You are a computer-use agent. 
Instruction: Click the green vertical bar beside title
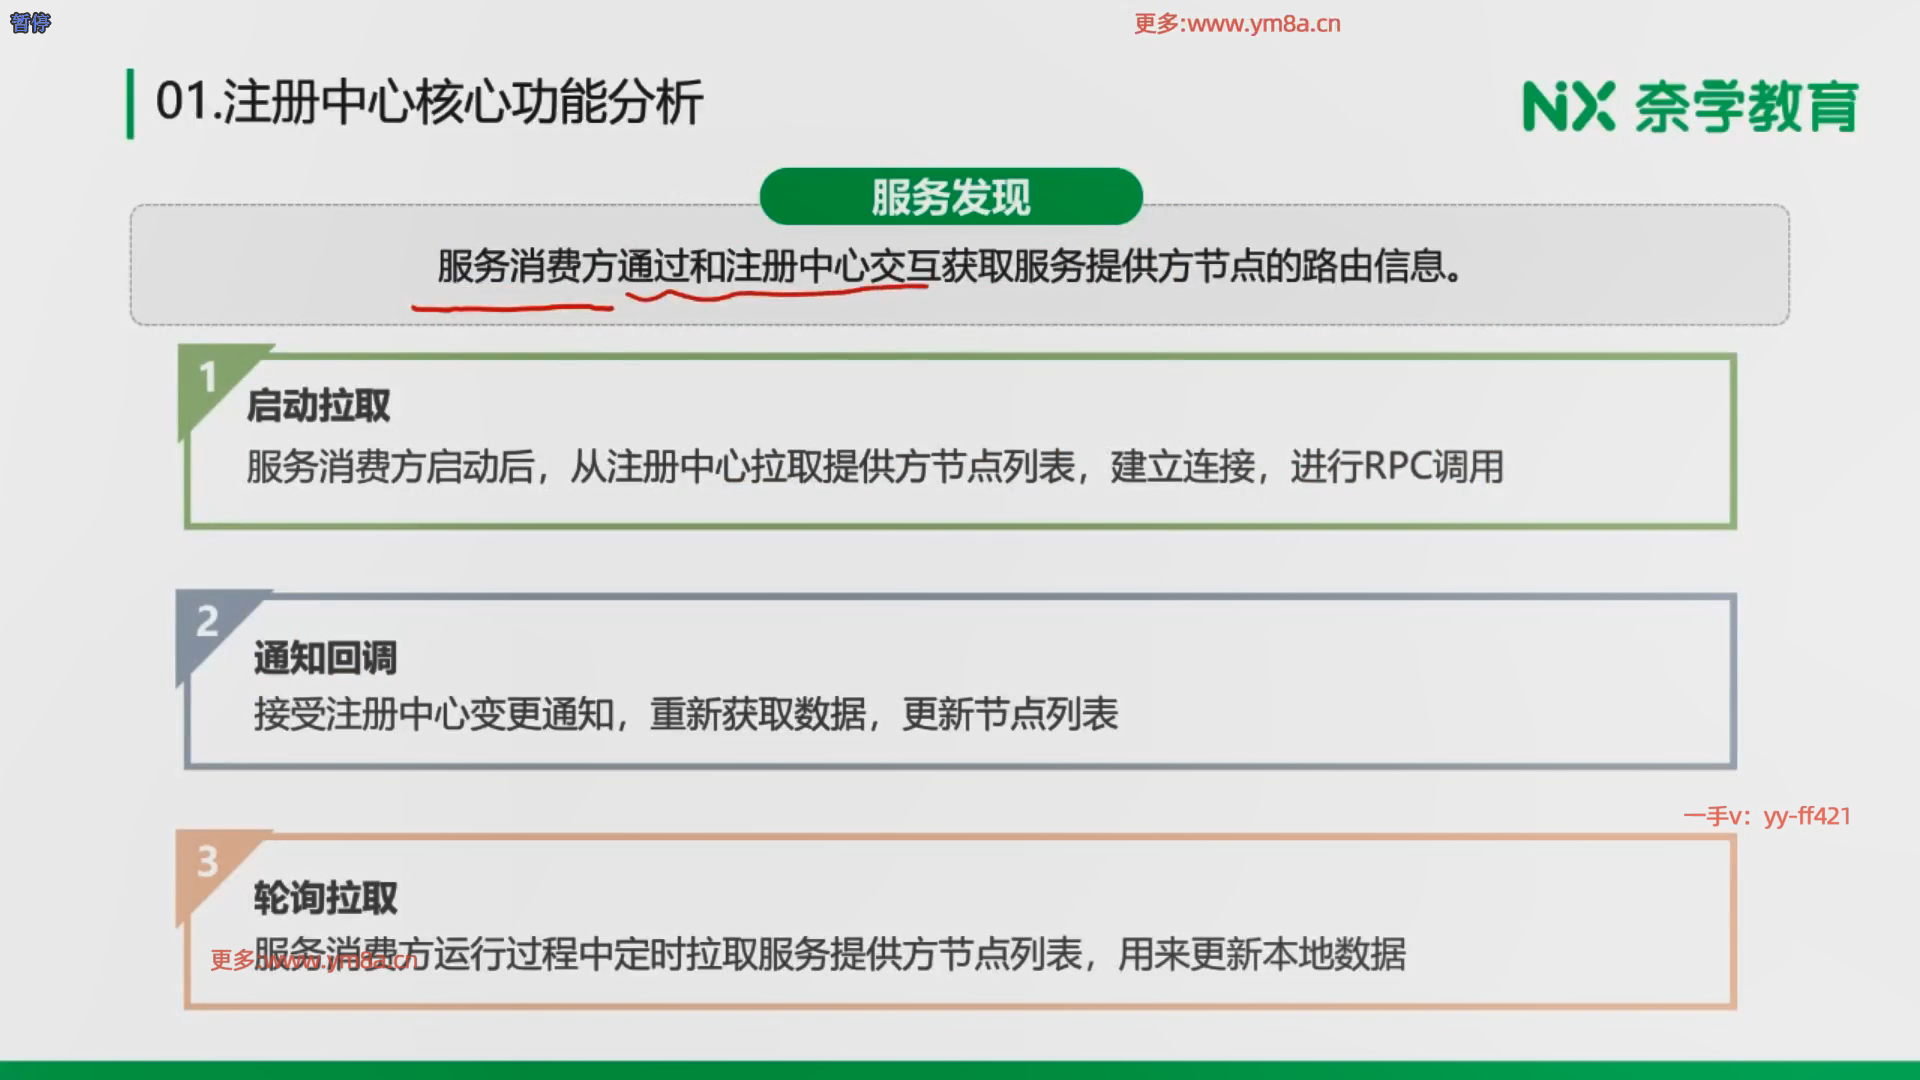click(130, 104)
